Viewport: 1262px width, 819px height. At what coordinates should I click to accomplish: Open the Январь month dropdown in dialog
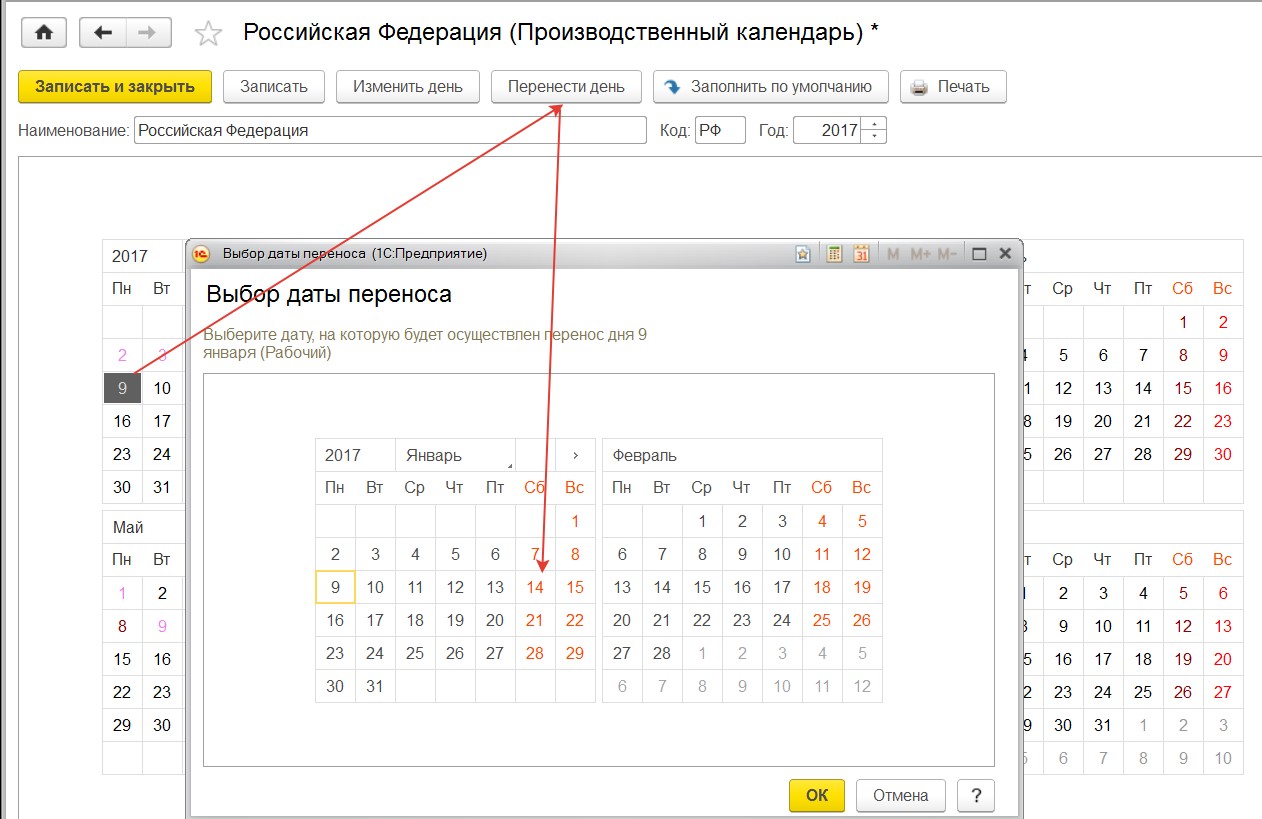point(455,455)
